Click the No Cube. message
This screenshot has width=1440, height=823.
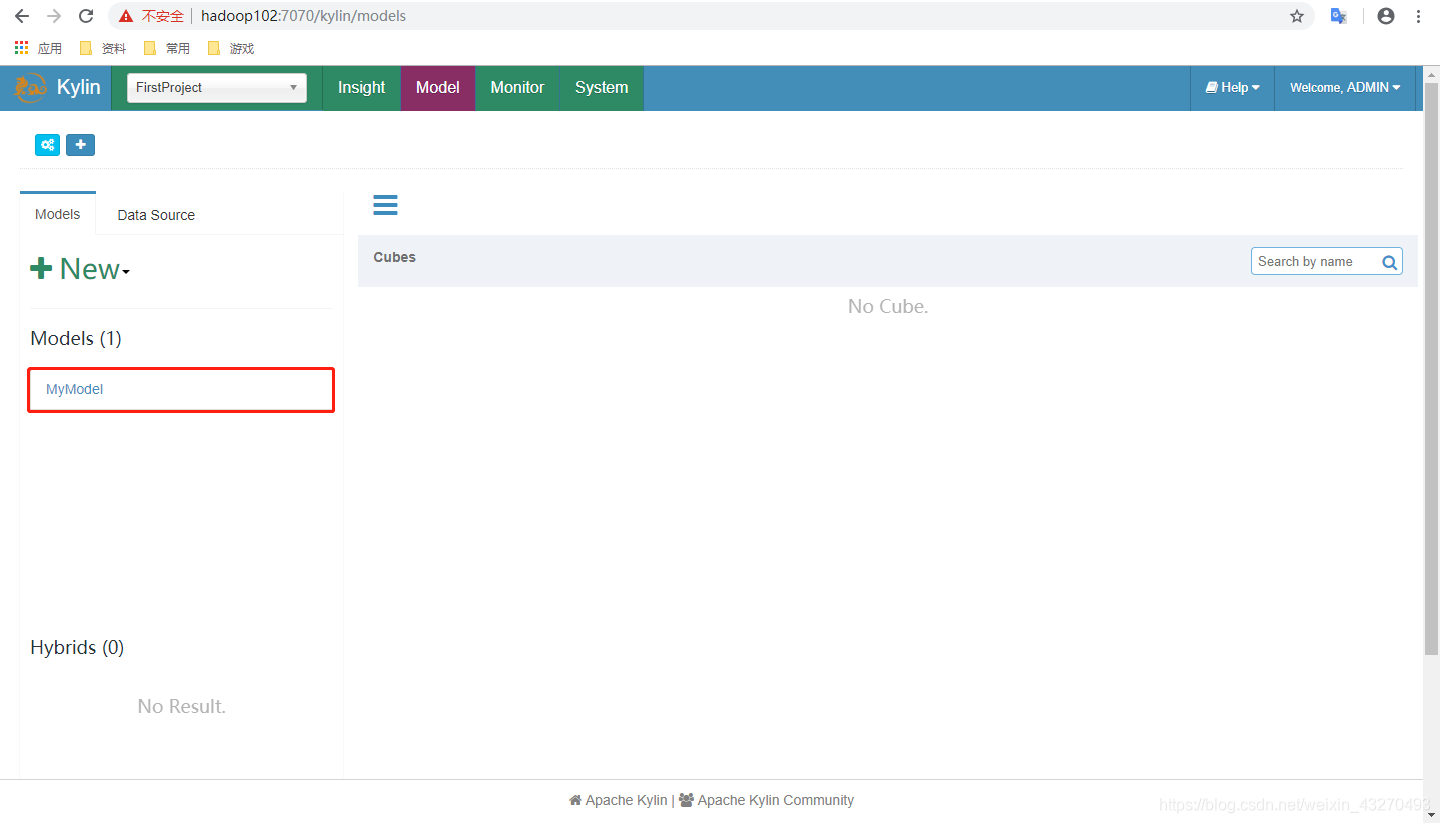(888, 306)
